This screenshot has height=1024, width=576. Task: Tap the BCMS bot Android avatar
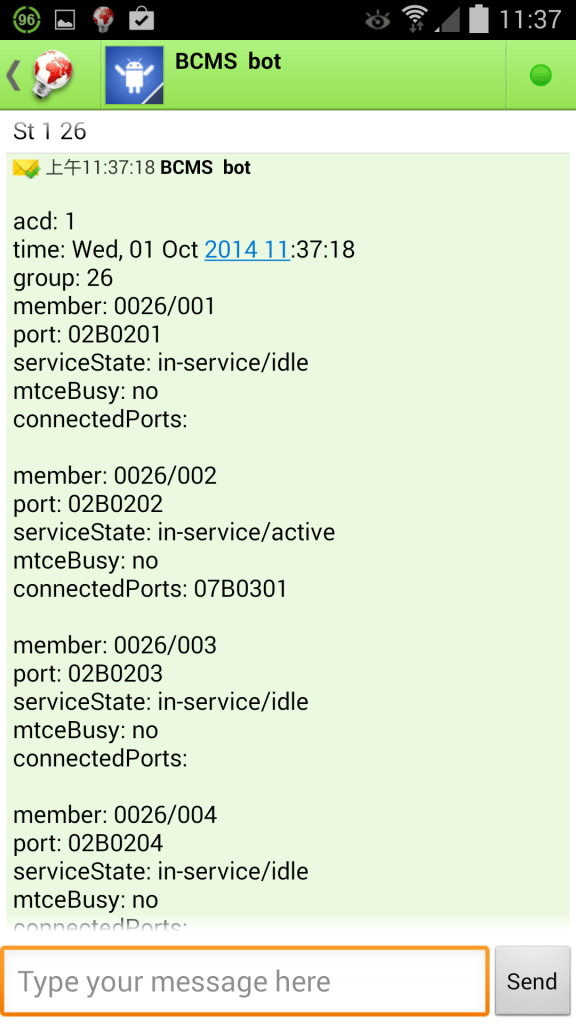click(x=134, y=74)
